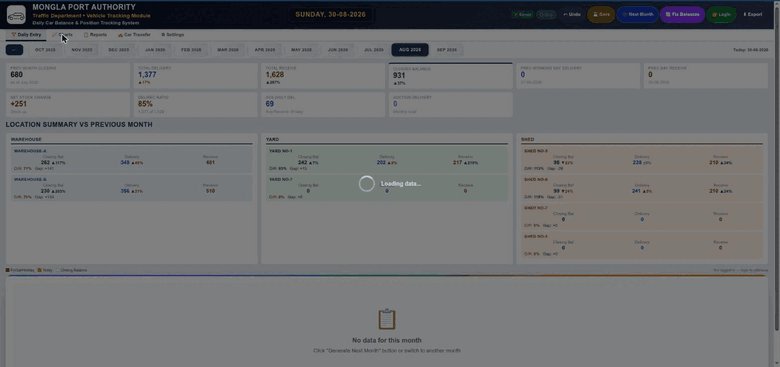Click the Total Receive 1,628 card

pos(323,76)
